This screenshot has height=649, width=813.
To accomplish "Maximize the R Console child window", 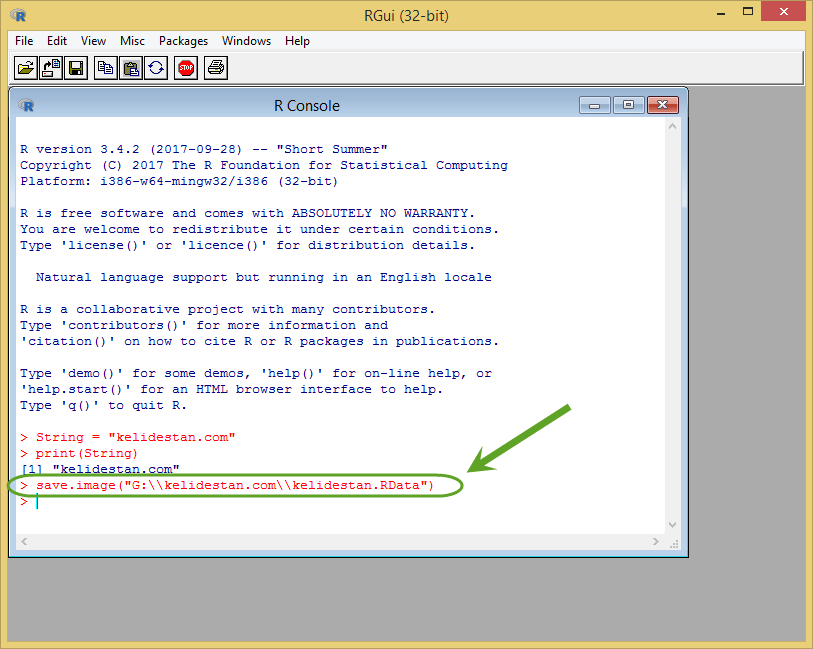I will (x=628, y=105).
